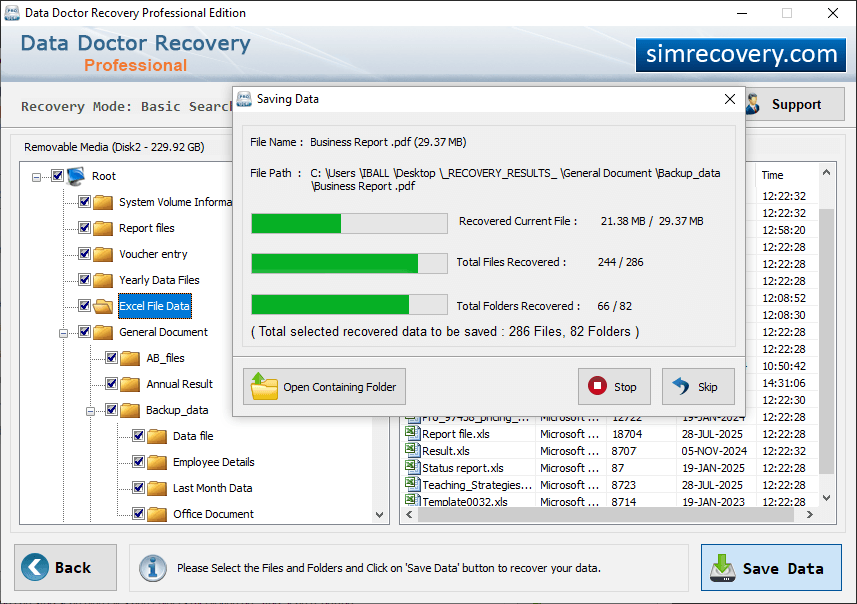Click the Excel icon of Report file.xls
This screenshot has width=857, height=604.
pyautogui.click(x=411, y=433)
